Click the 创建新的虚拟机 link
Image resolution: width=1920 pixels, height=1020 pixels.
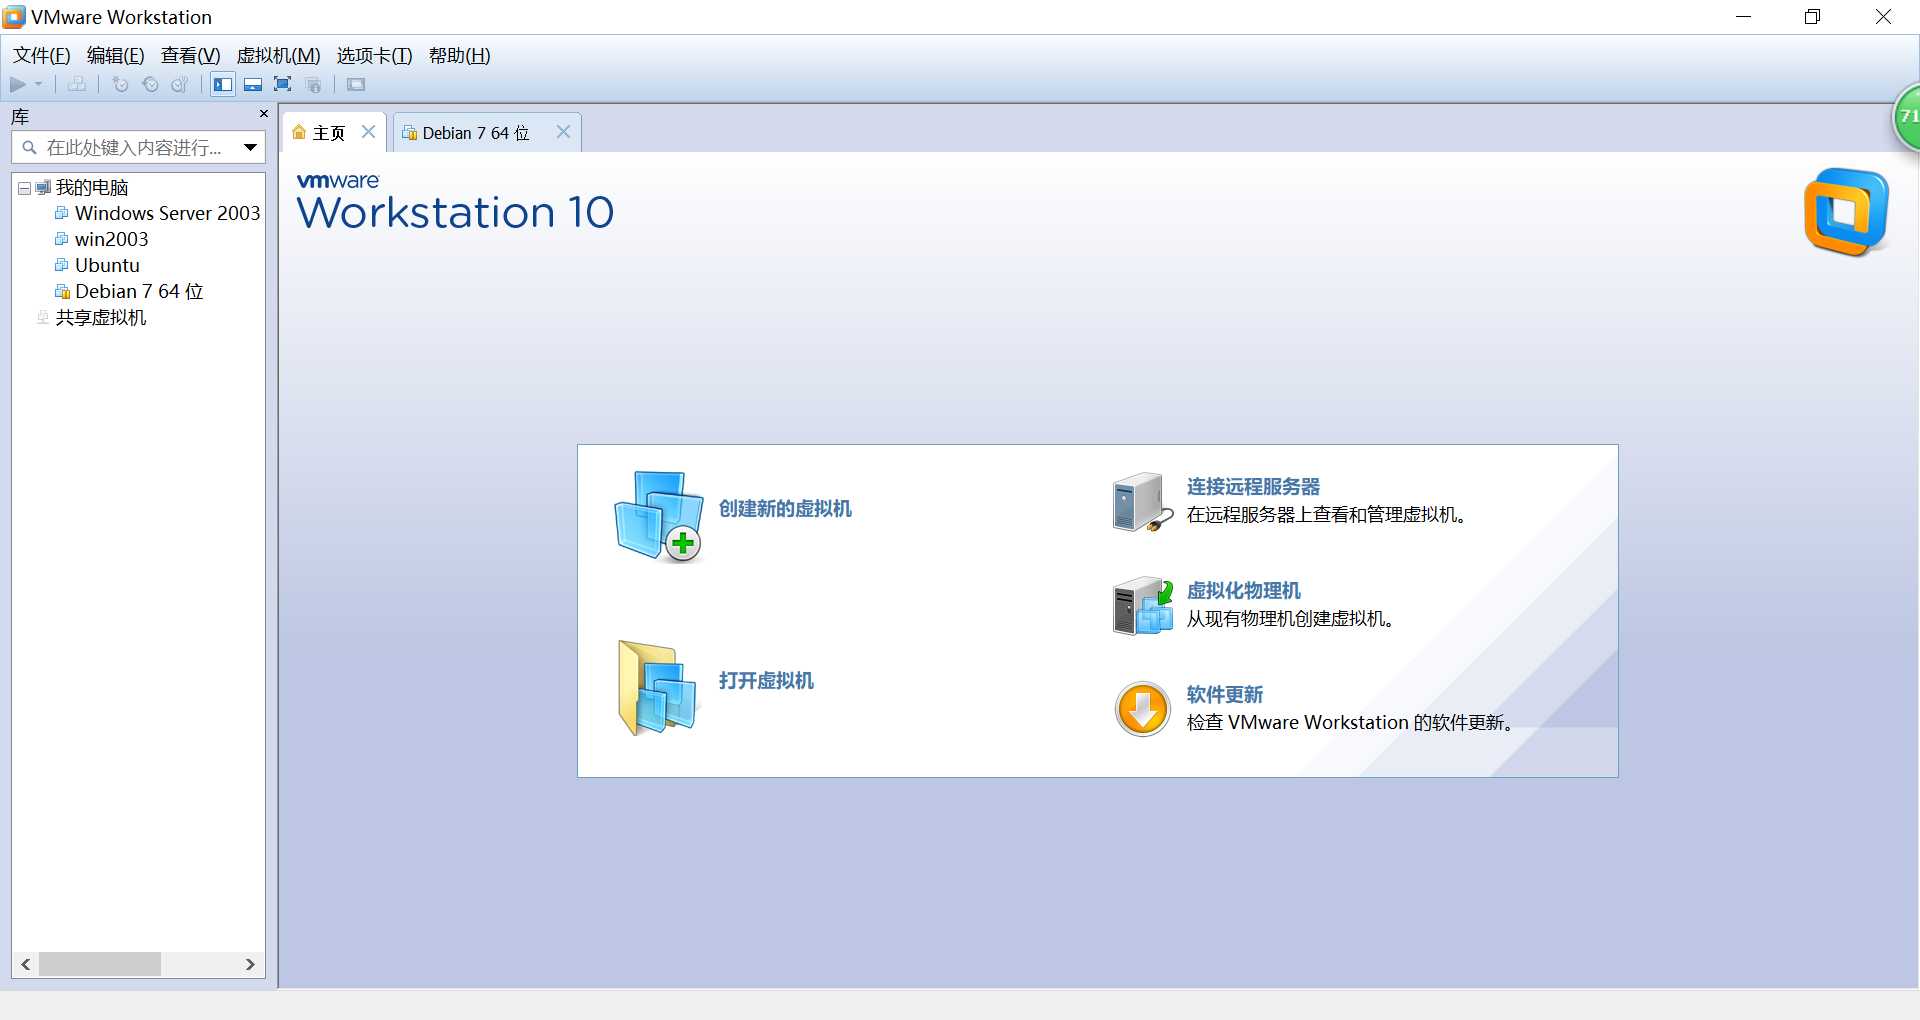[x=785, y=509]
